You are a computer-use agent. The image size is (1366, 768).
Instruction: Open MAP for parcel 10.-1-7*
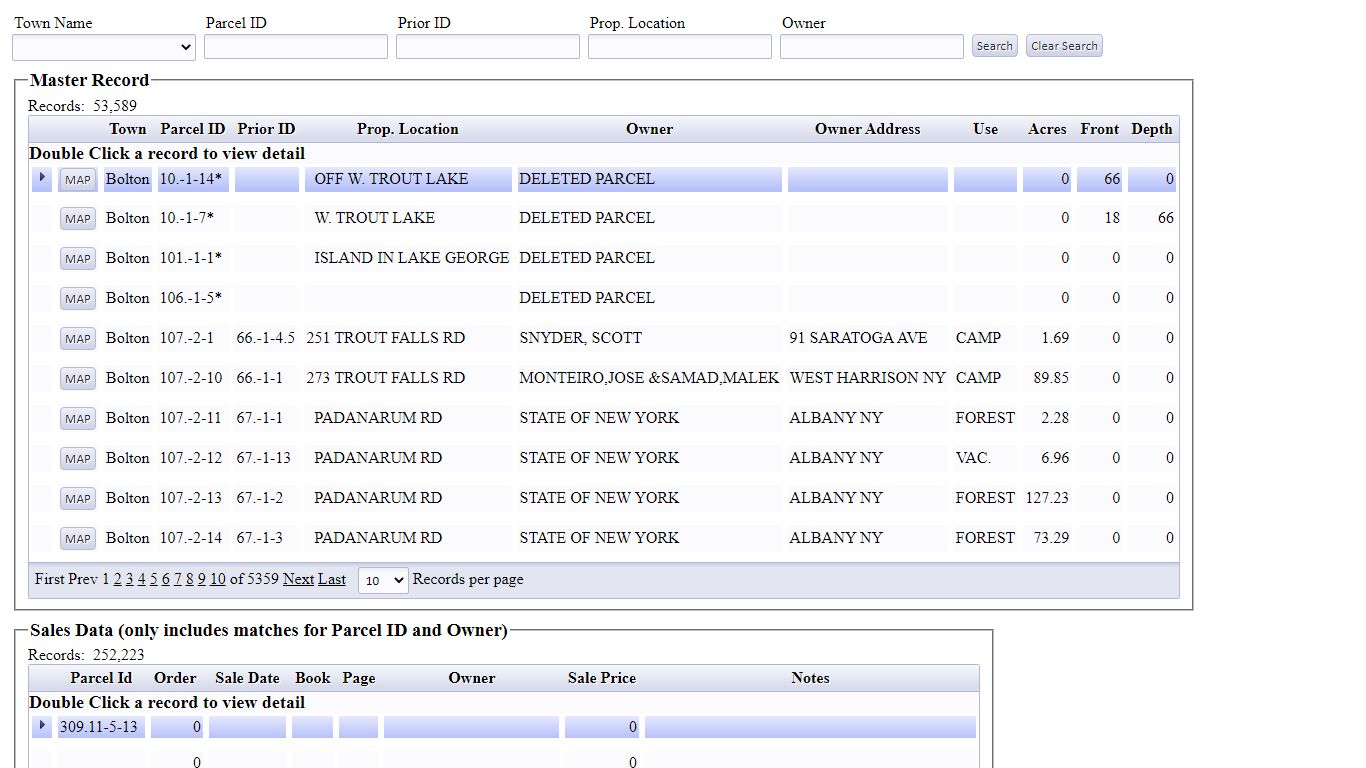78,219
